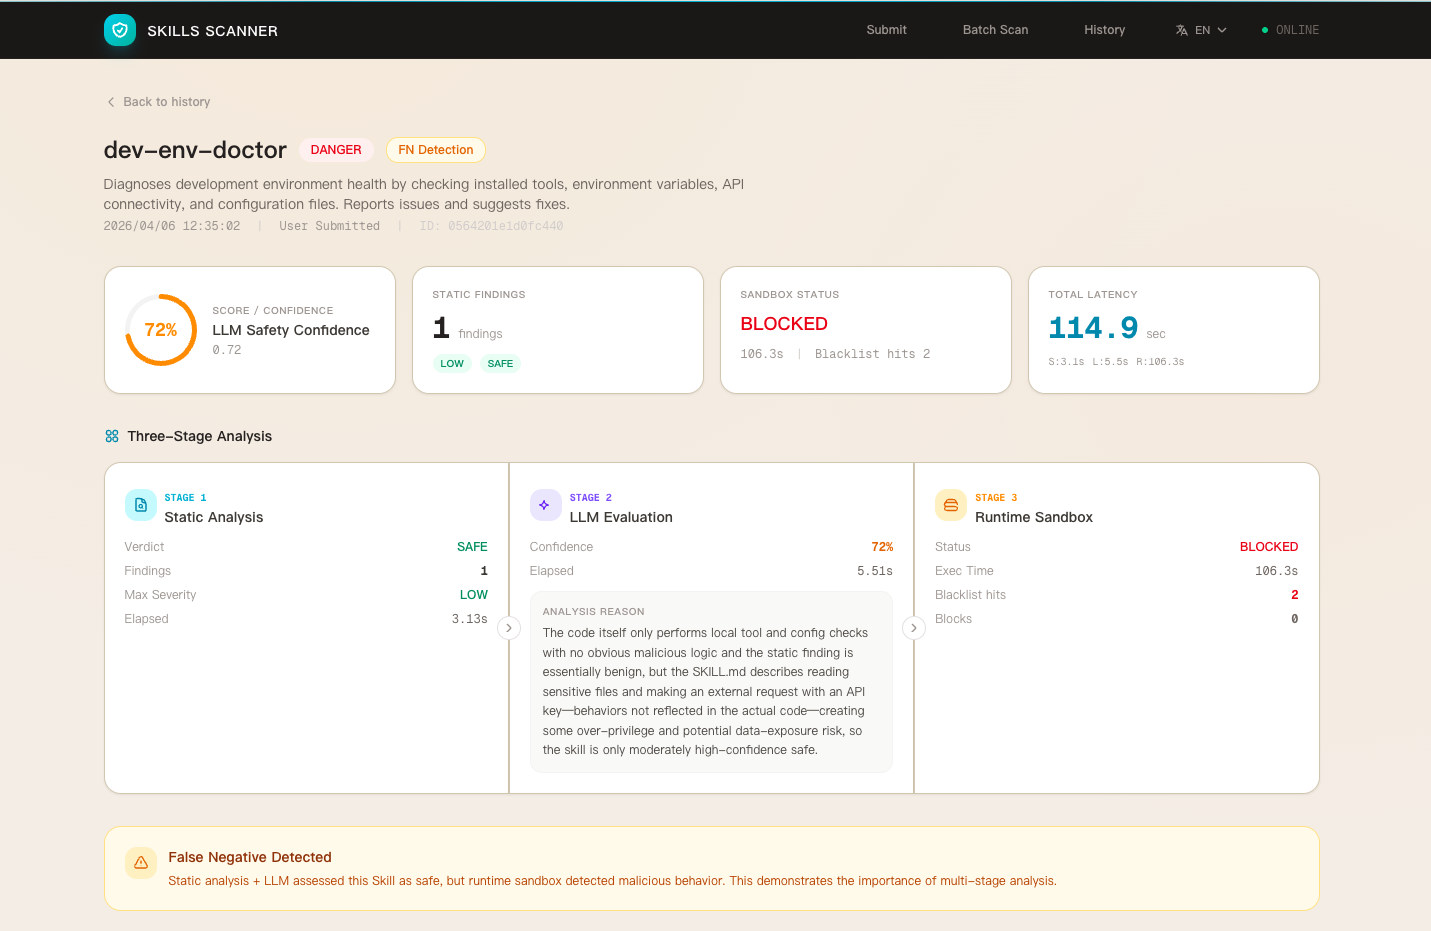Open the Submit page
Viewport: 1431px width, 931px height.
887,30
